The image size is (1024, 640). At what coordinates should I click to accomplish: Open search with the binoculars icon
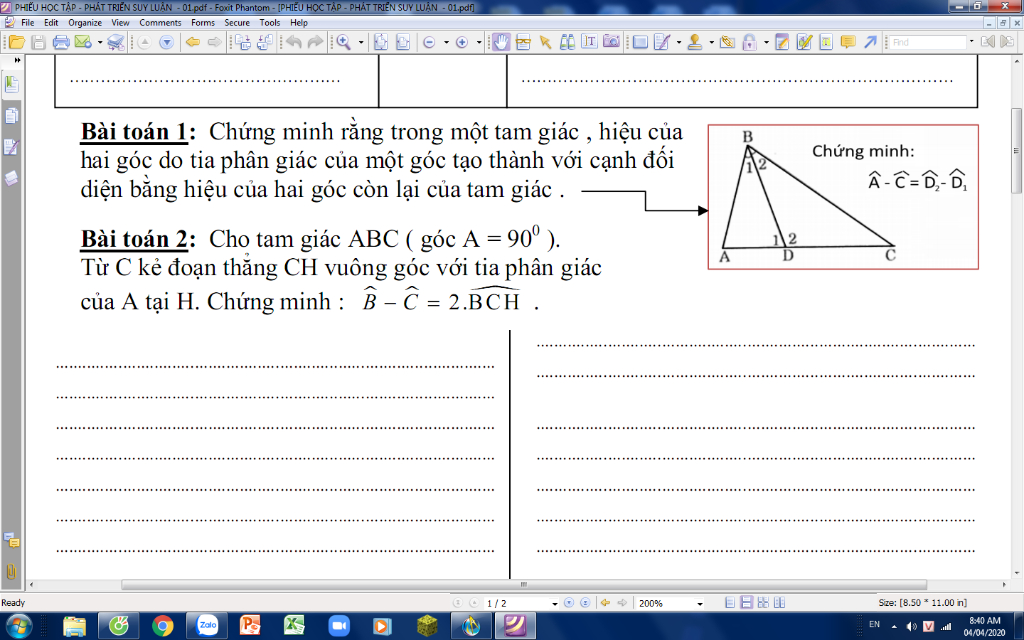tap(568, 42)
